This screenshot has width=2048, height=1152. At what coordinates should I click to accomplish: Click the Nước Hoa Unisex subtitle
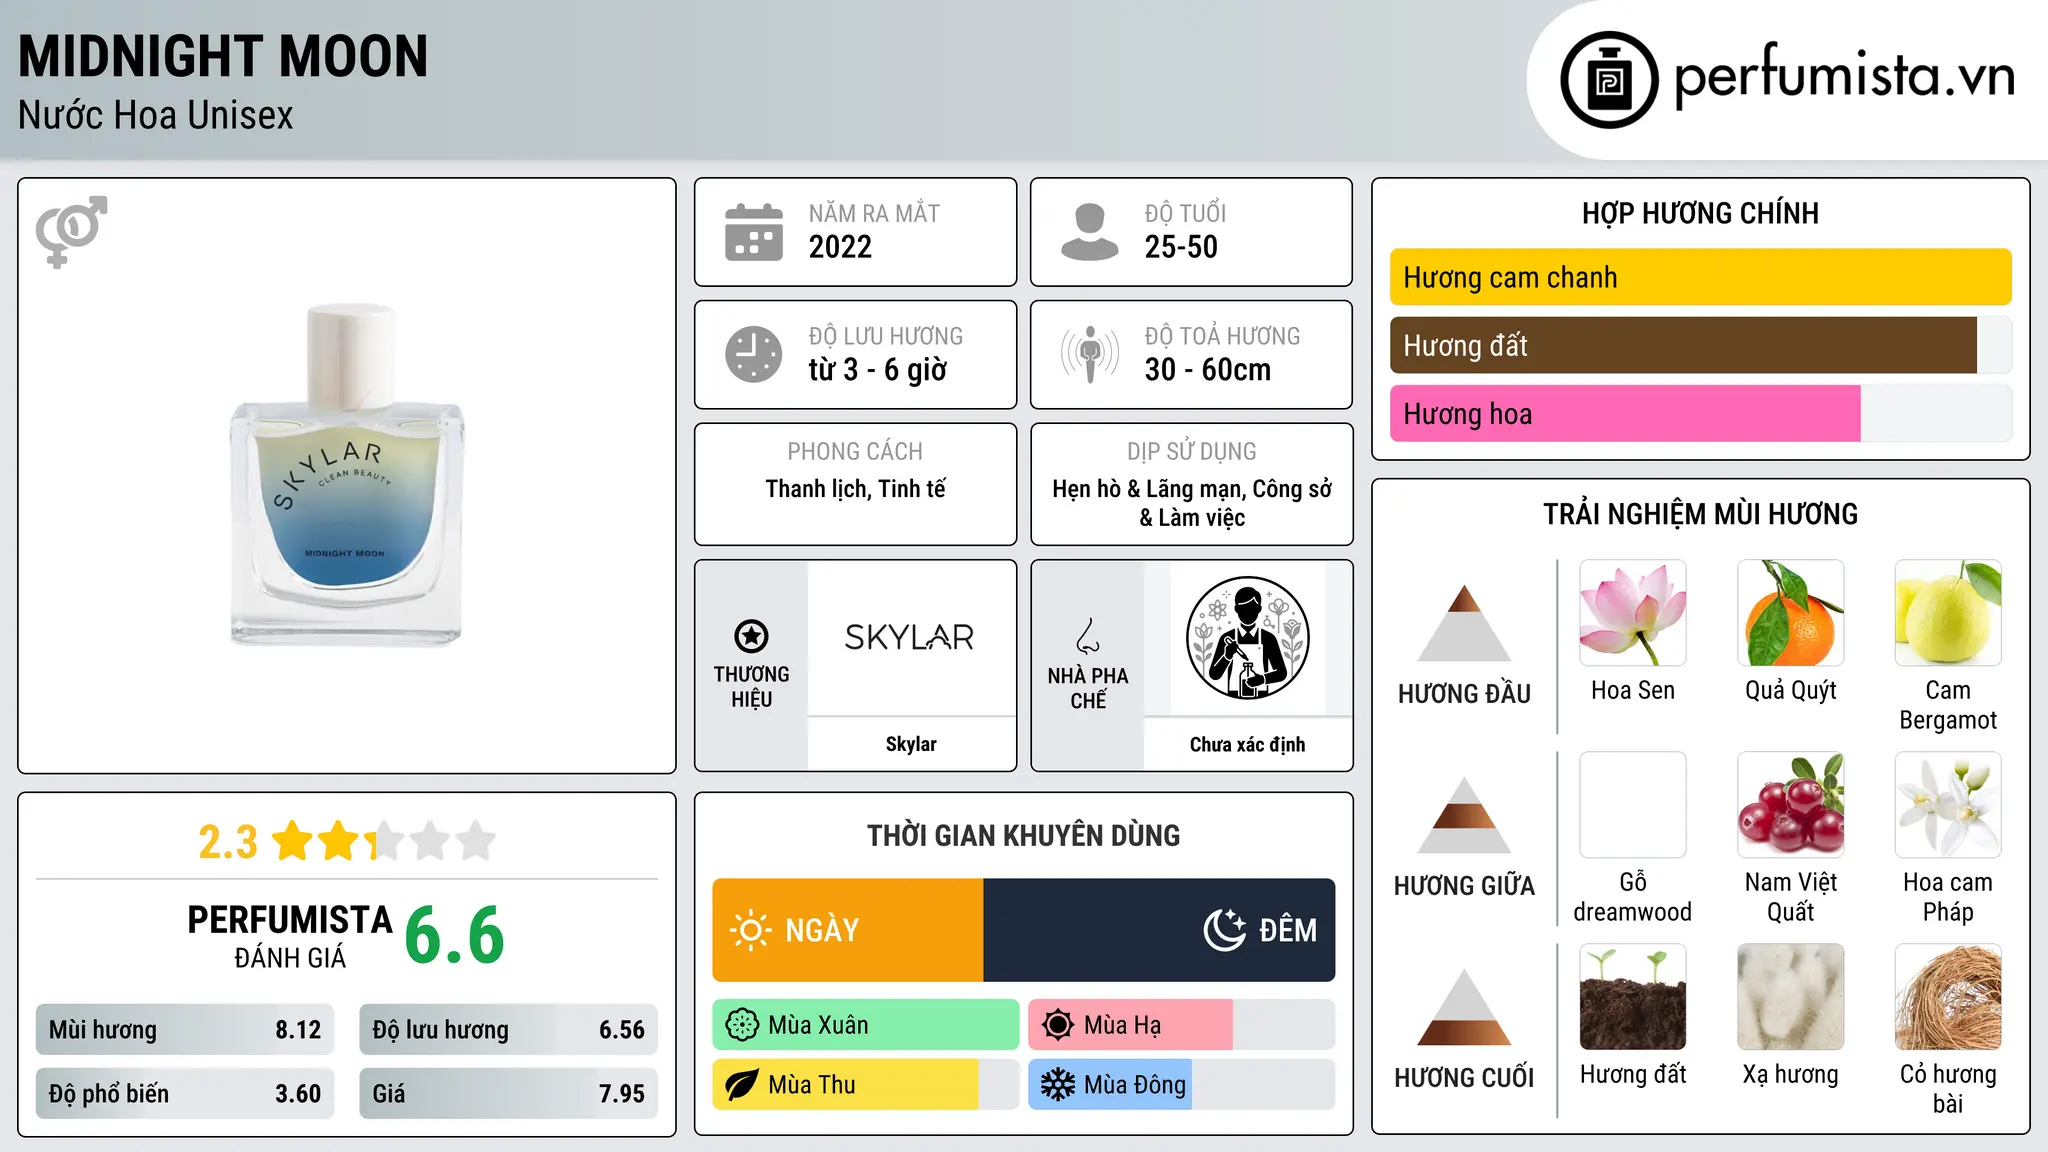tap(156, 115)
